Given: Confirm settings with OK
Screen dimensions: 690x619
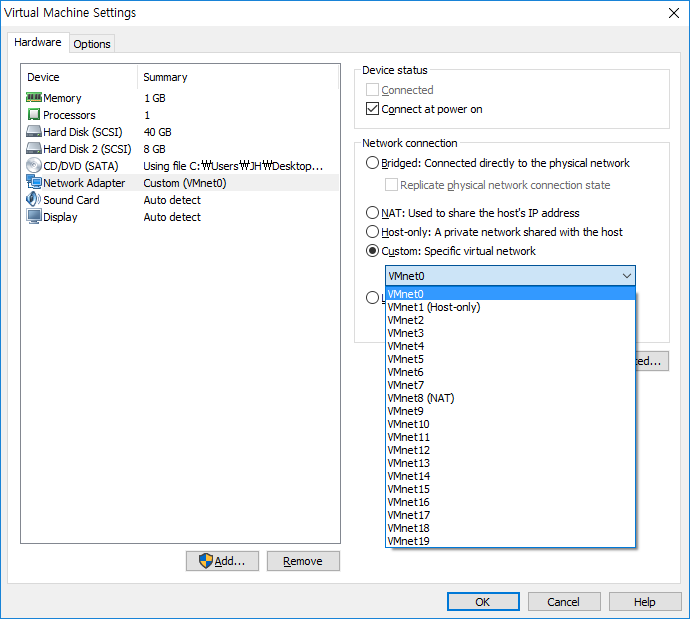Looking at the screenshot, I should point(483,601).
